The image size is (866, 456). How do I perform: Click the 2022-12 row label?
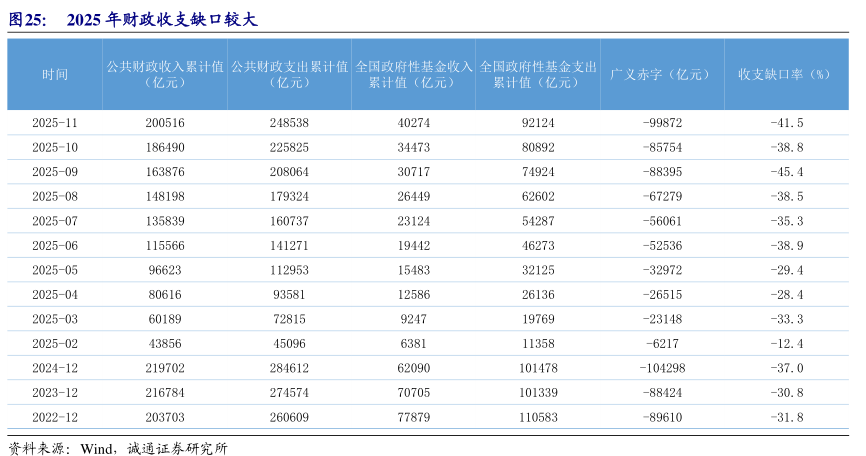pos(55,417)
